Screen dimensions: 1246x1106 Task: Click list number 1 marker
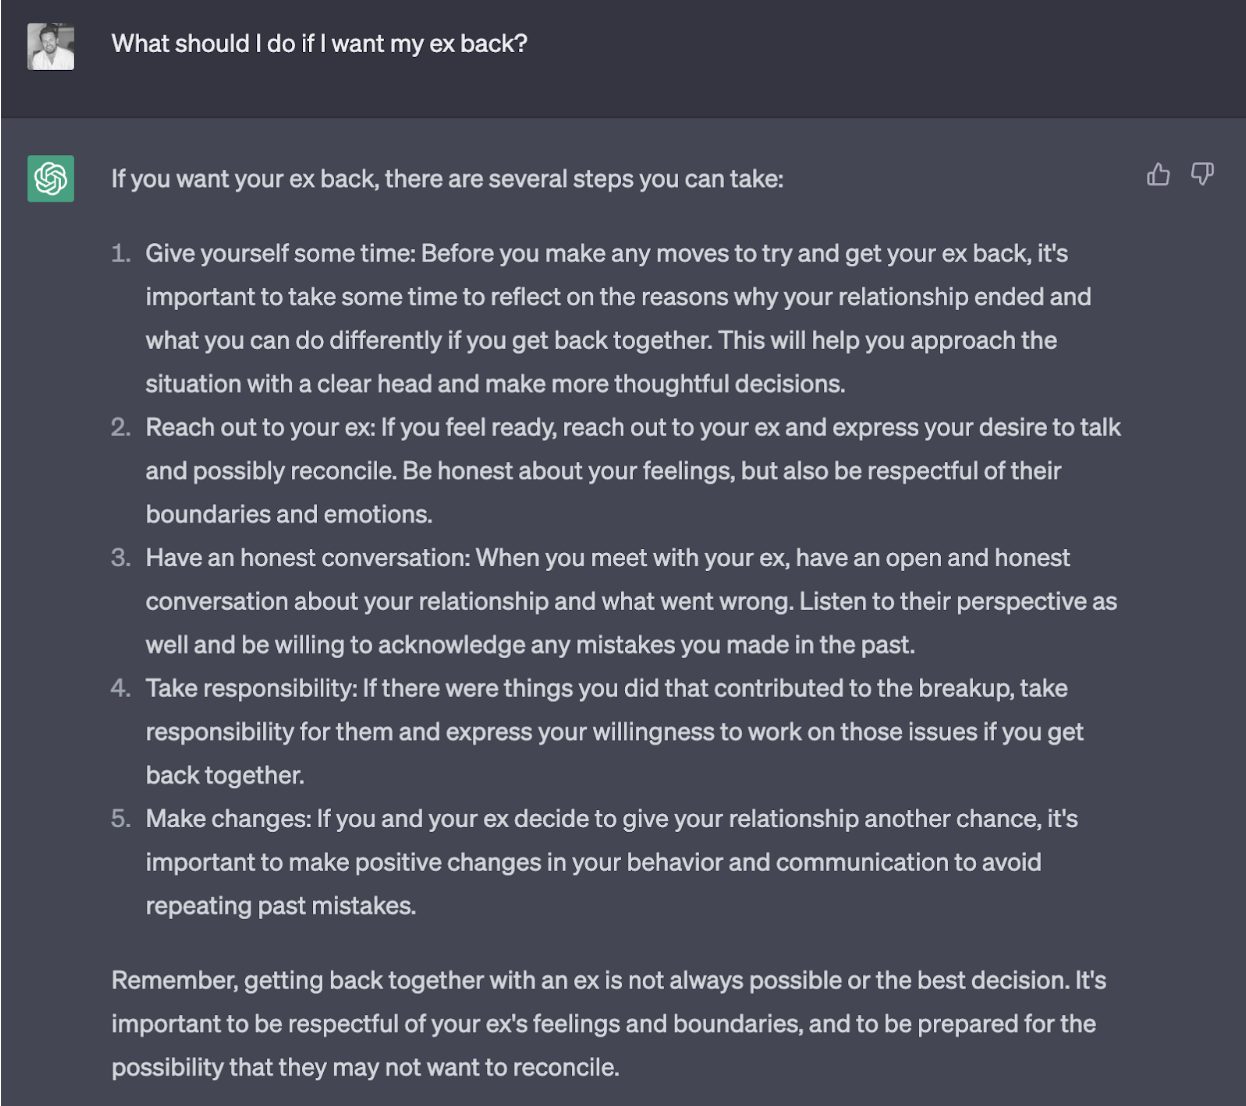coord(121,254)
